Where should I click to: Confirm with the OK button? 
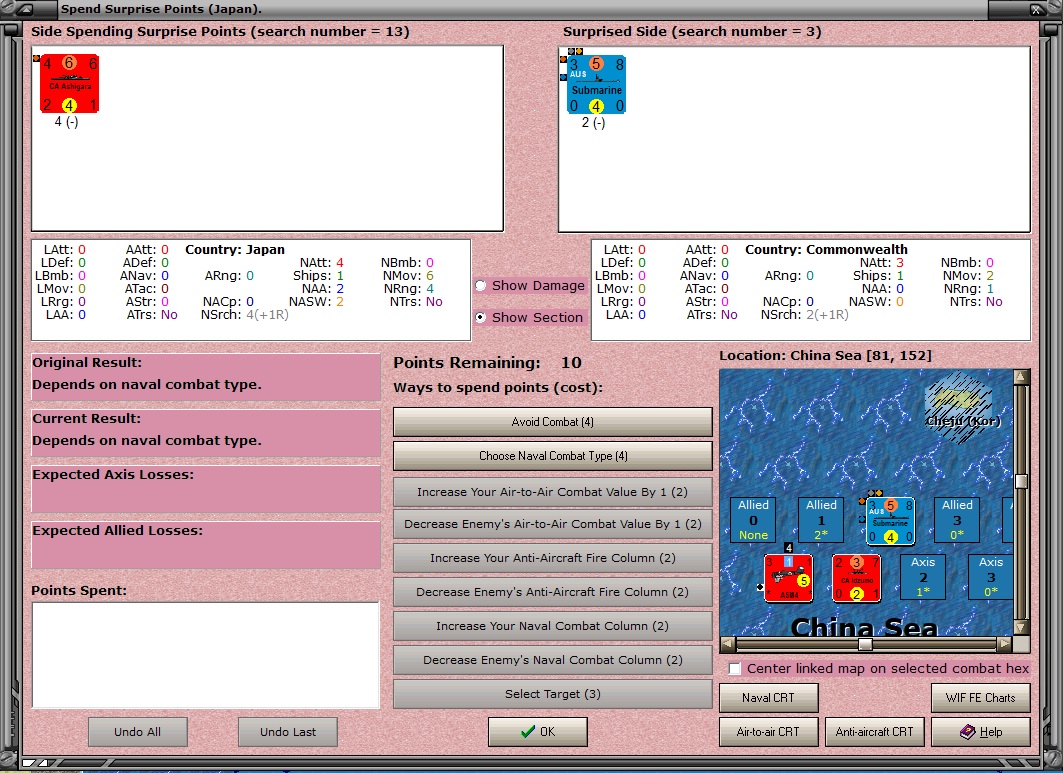point(538,732)
